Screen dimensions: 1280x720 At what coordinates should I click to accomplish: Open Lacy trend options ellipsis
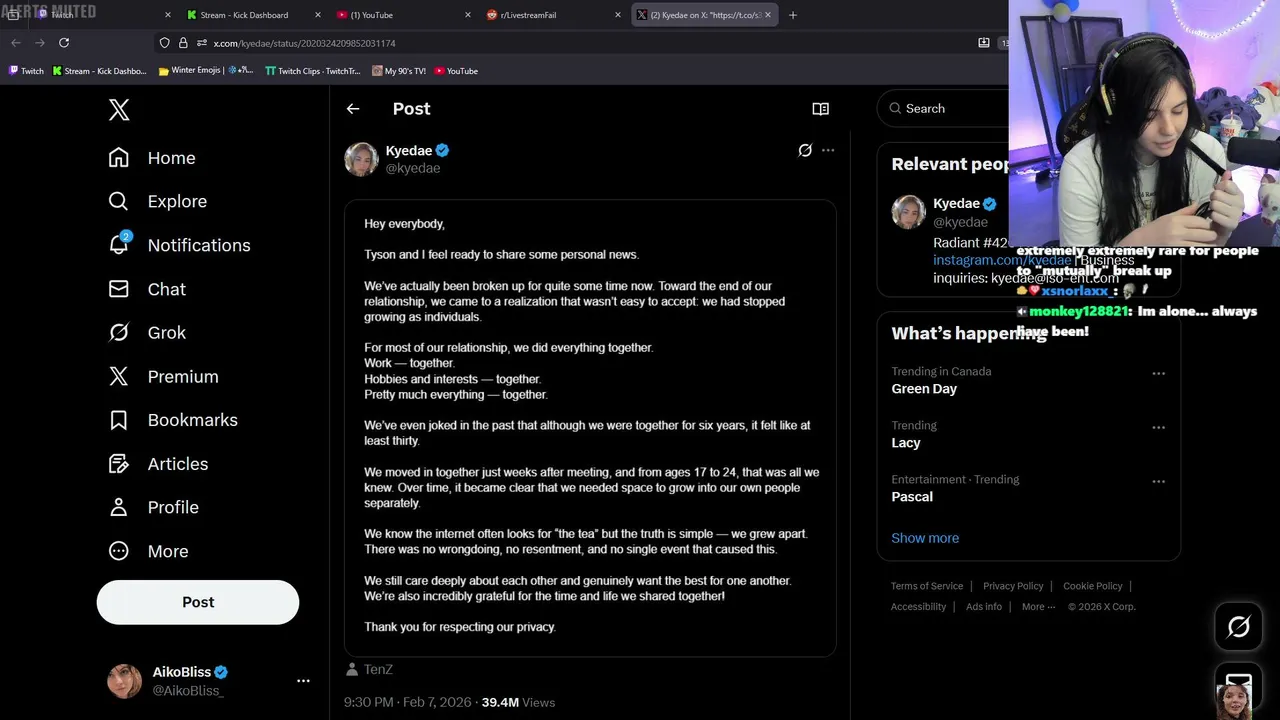pyautogui.click(x=1158, y=427)
